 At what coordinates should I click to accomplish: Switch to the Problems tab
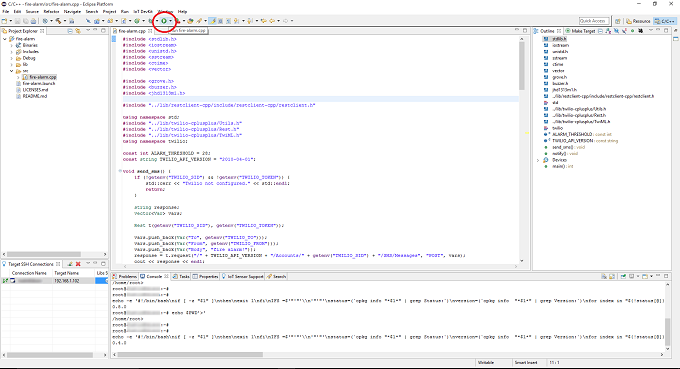click(x=125, y=276)
